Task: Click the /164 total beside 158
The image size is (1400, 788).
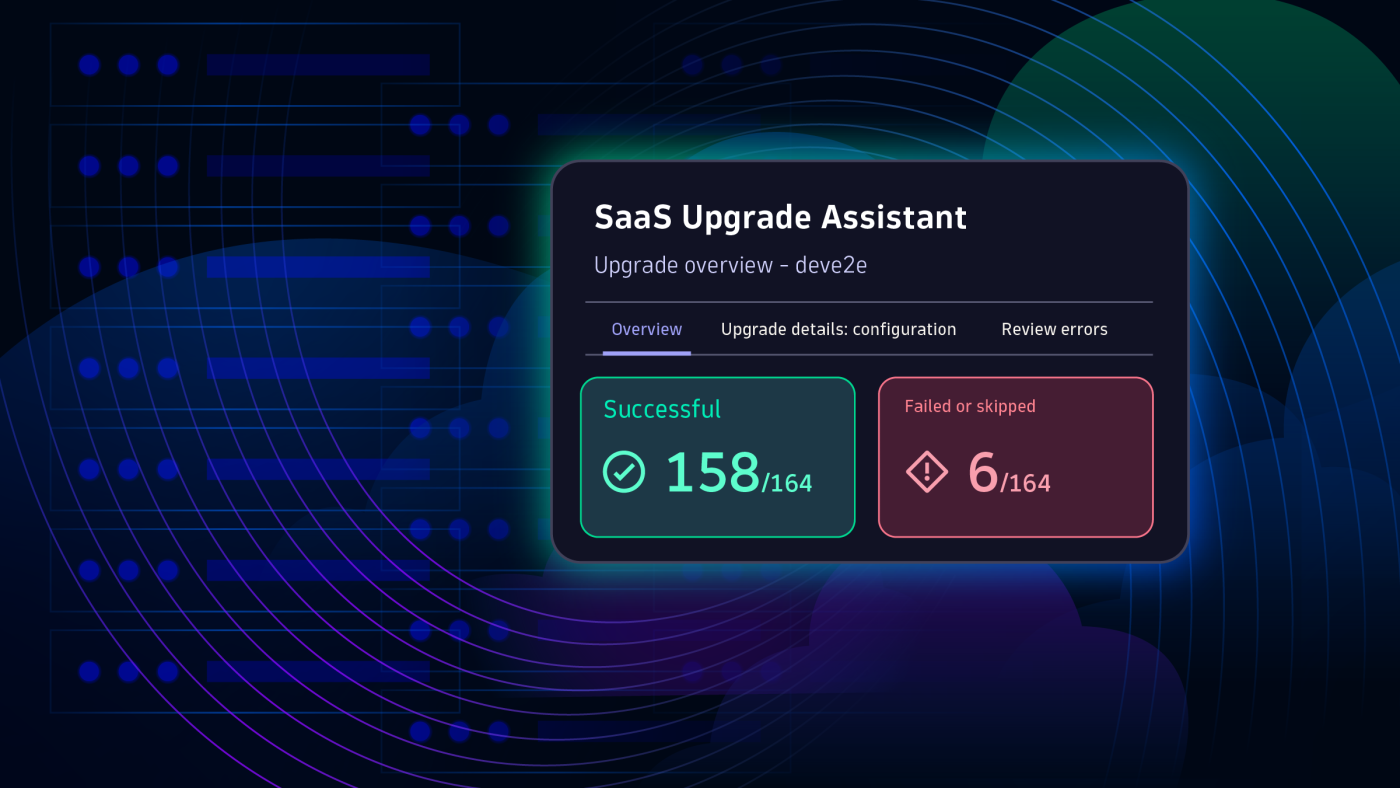Action: pyautogui.click(x=787, y=484)
